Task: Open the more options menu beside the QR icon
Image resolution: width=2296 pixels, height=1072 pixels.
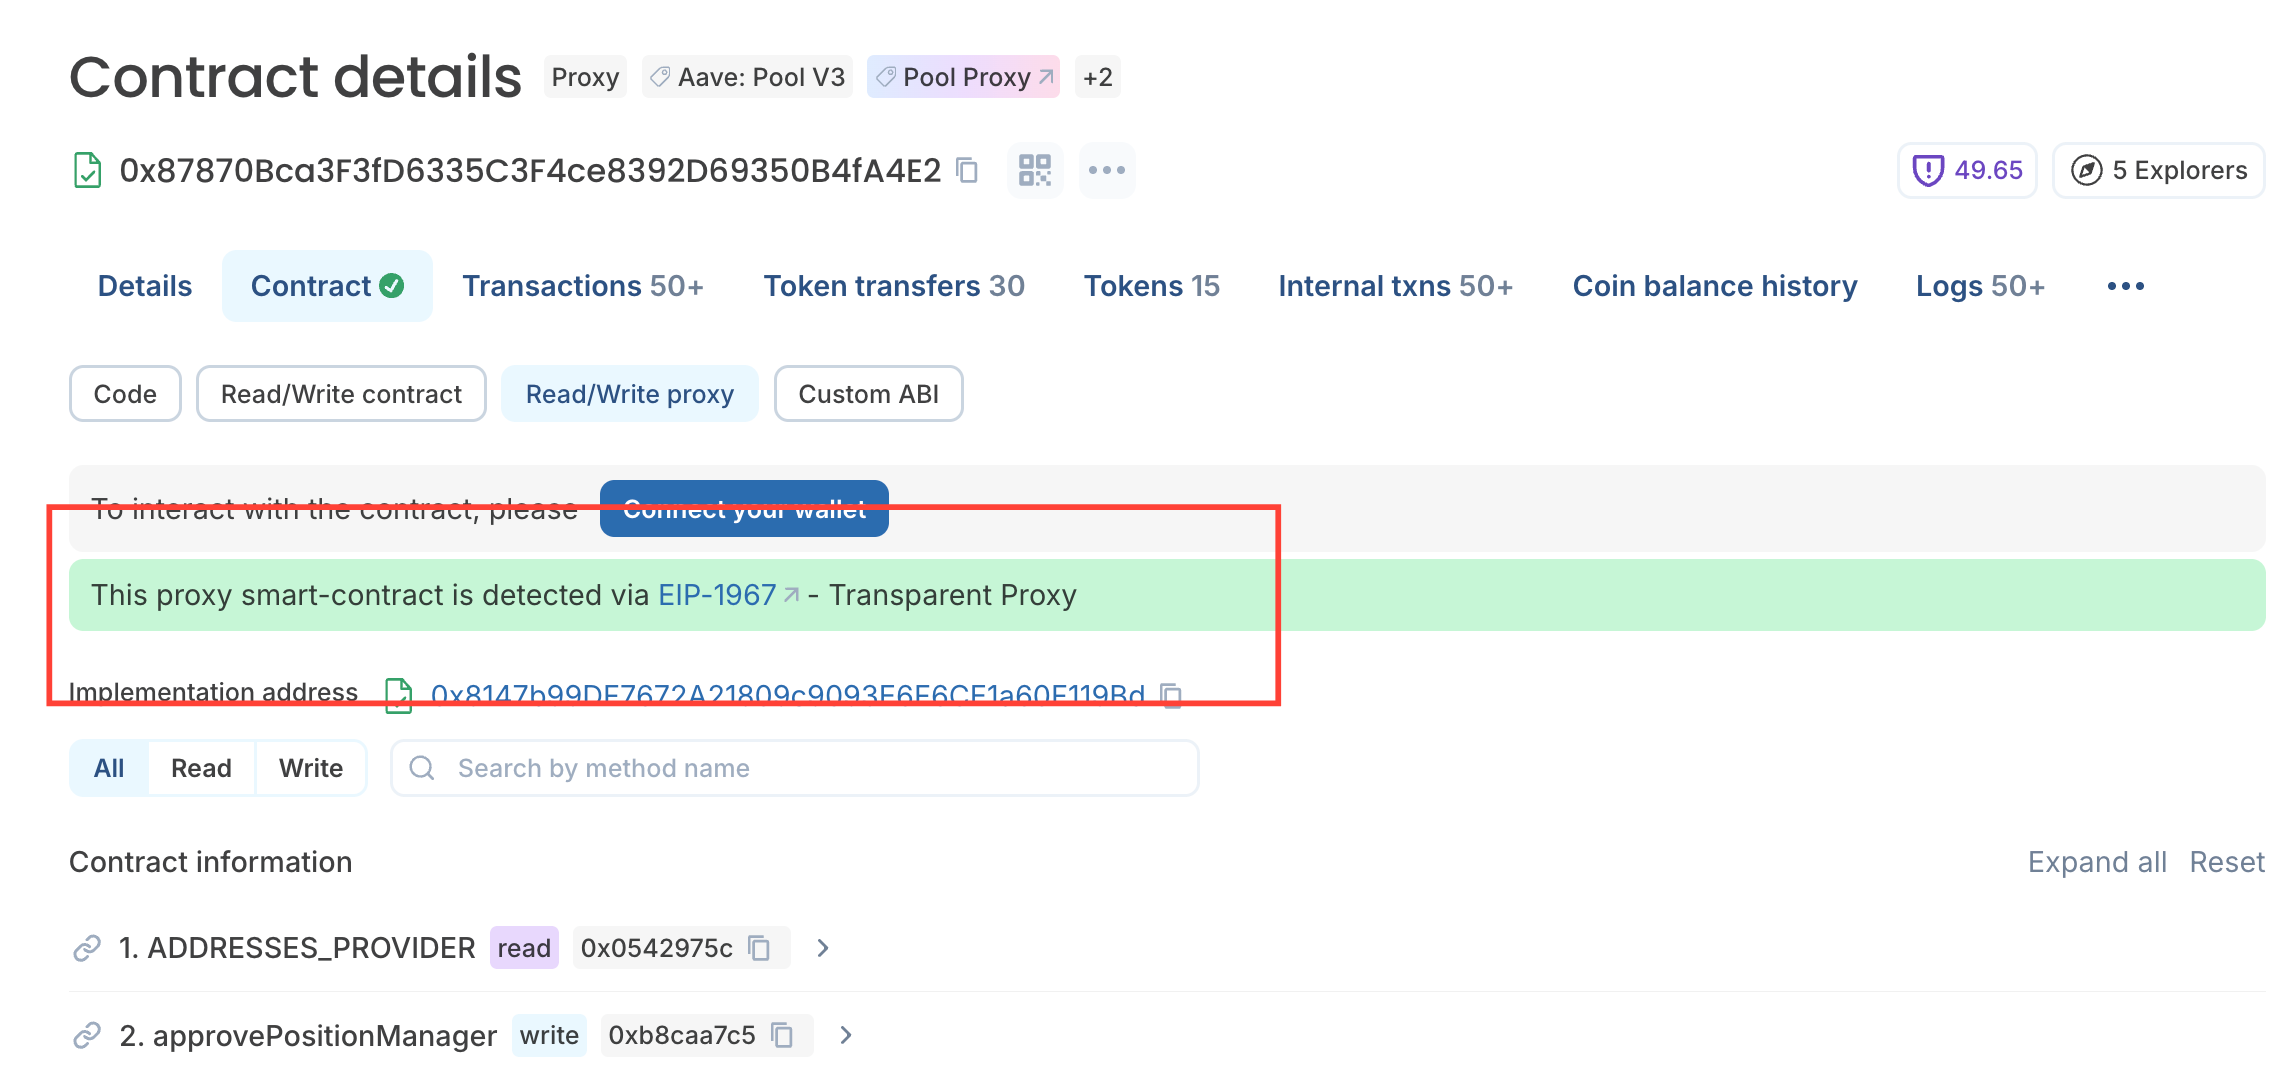Action: [x=1106, y=170]
